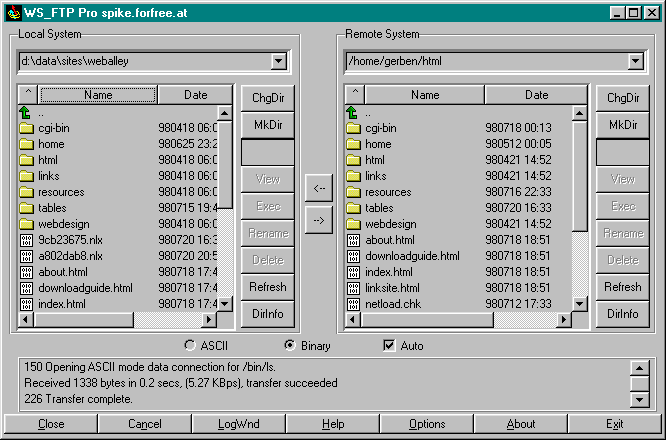666x440 pixels.
Task: Click the remote parent directory up-arrow icon
Action: pos(353,113)
